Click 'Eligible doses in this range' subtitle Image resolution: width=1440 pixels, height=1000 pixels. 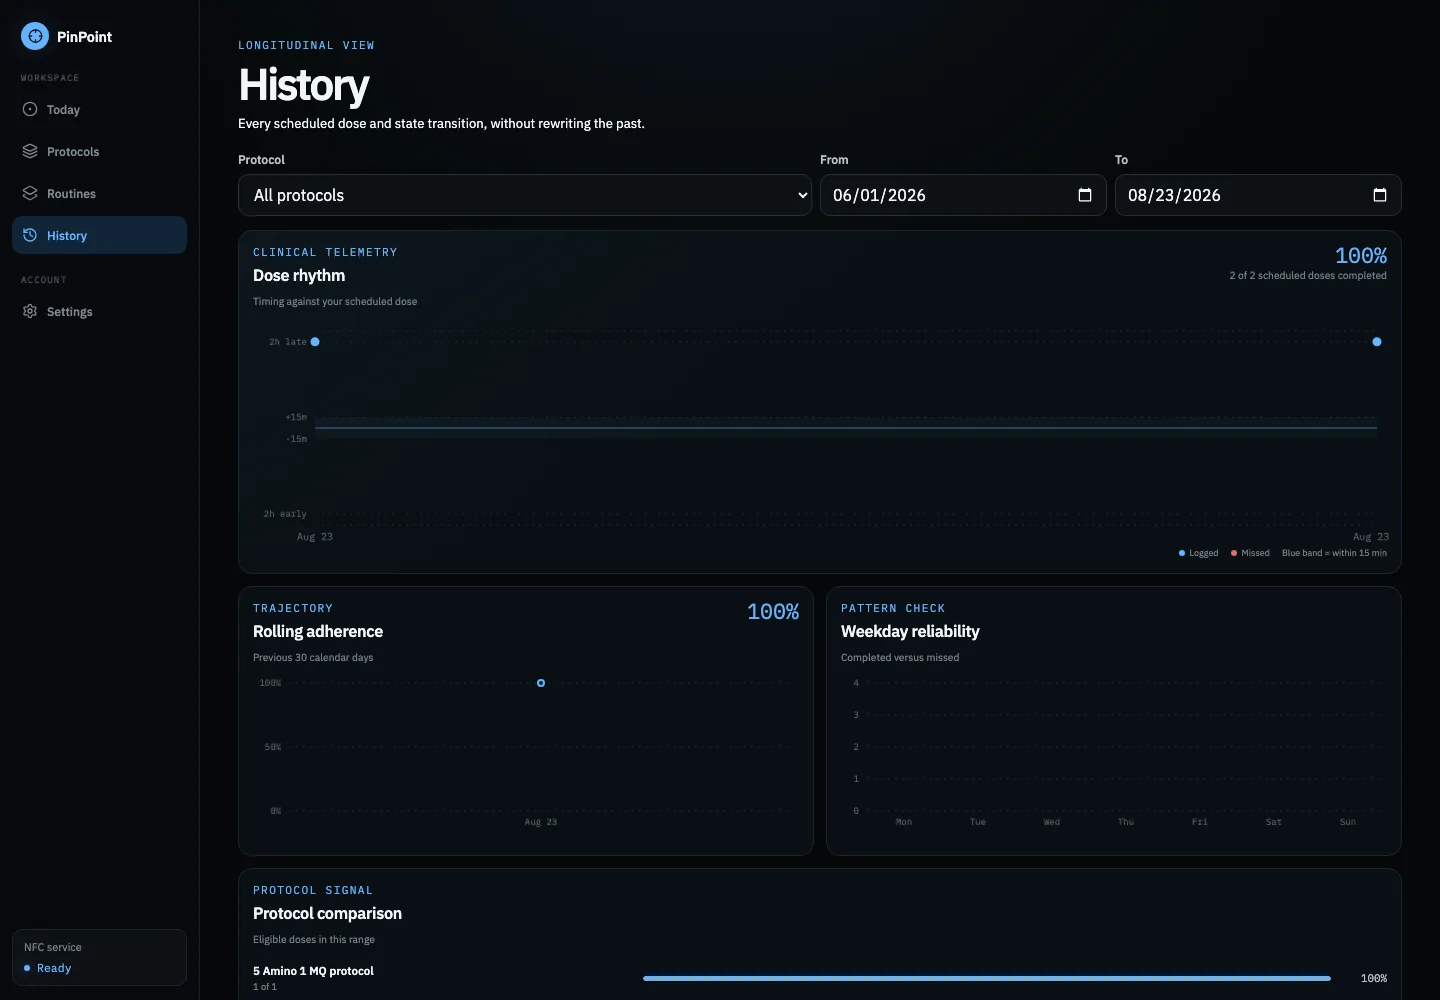(314, 940)
